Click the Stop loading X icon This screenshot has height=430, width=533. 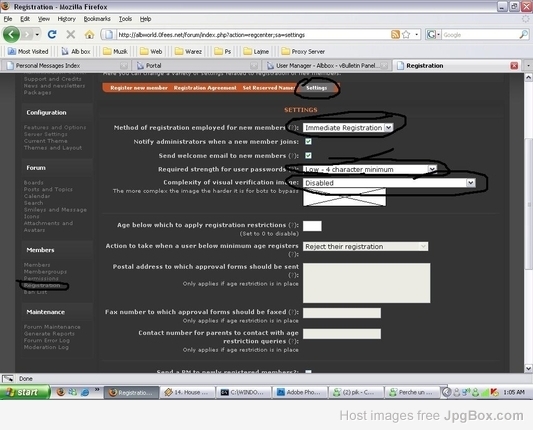(70, 34)
